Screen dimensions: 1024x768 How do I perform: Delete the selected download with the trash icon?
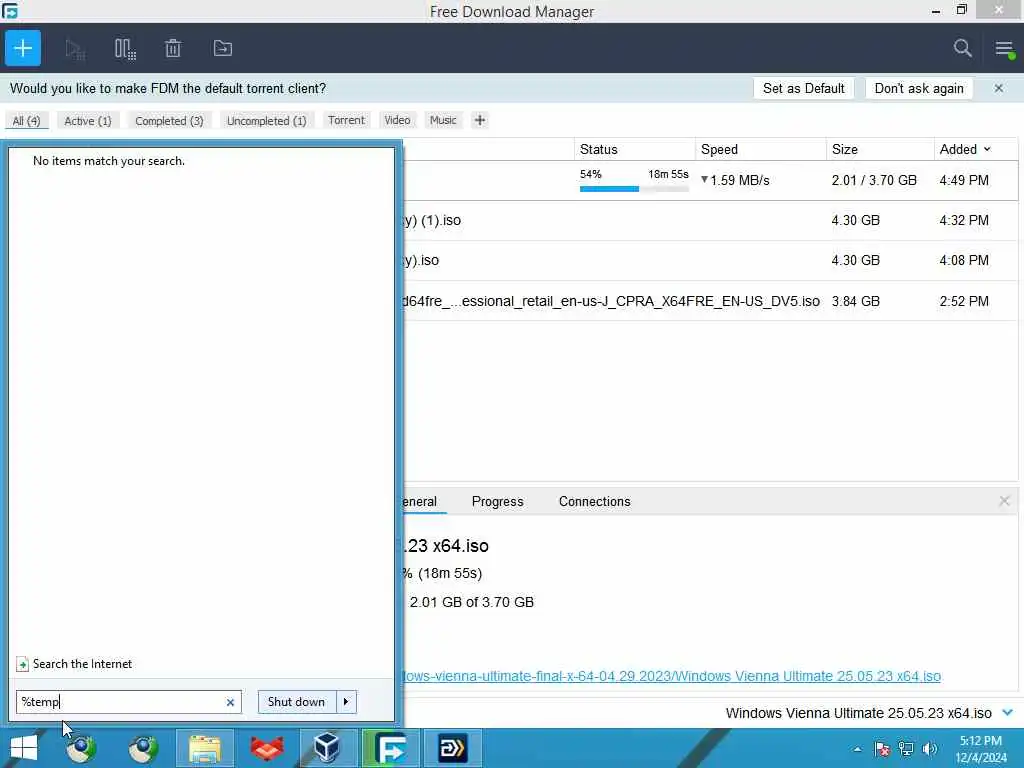(x=173, y=48)
